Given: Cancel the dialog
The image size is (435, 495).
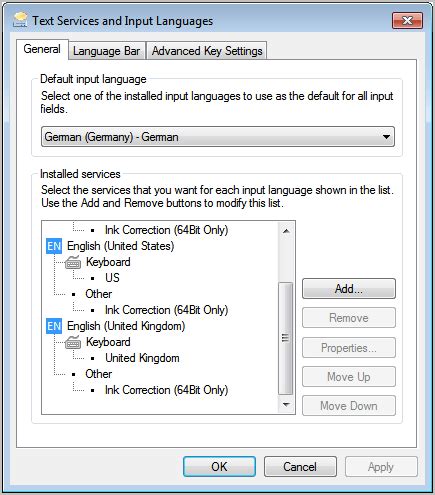Looking at the screenshot, I should pos(300,467).
